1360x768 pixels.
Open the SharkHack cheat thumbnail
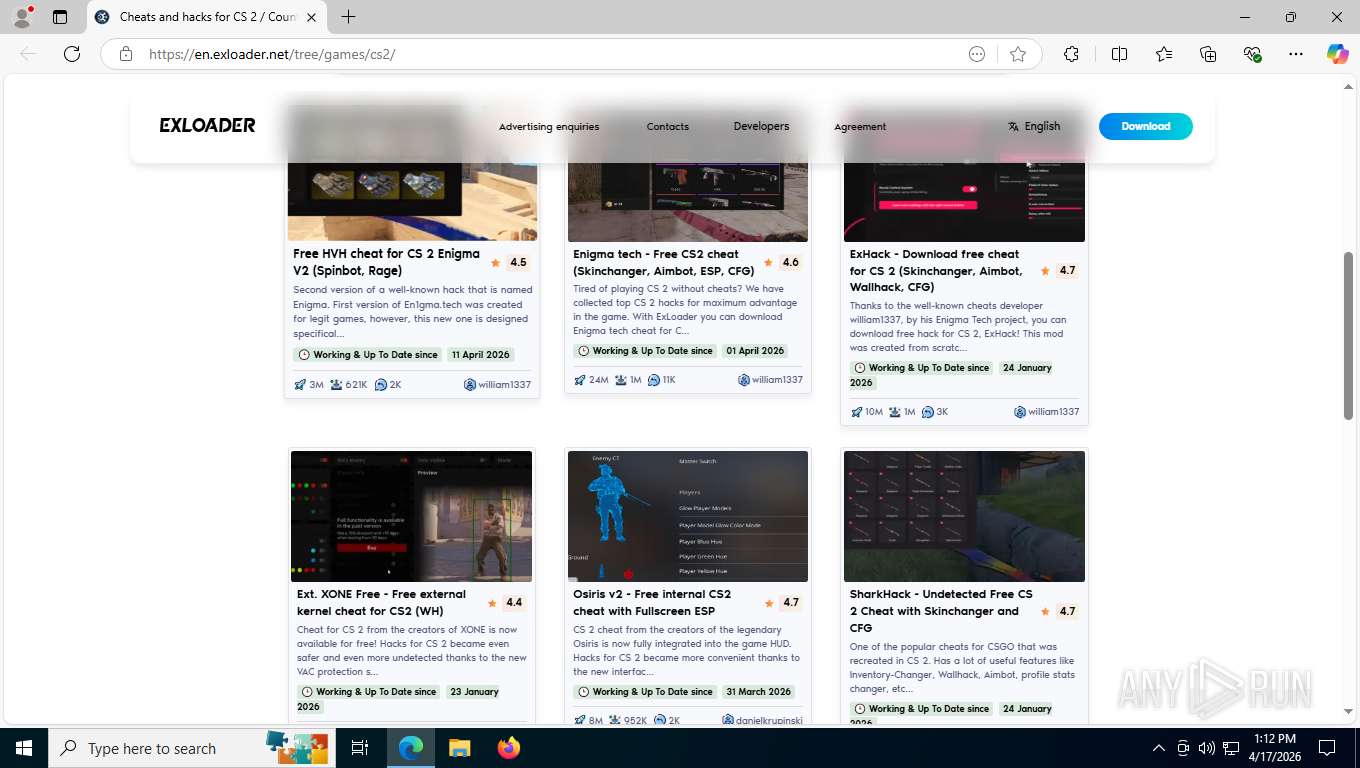(x=964, y=516)
